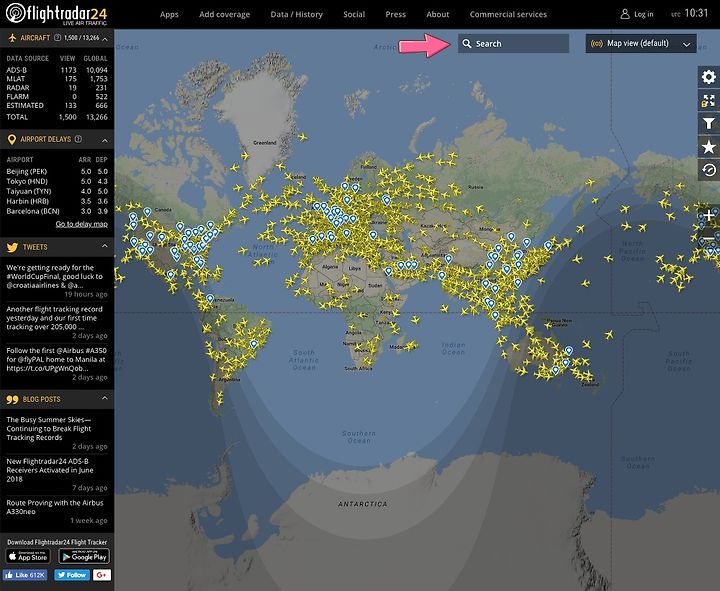
Task: Click into the Search field
Action: [513, 44]
